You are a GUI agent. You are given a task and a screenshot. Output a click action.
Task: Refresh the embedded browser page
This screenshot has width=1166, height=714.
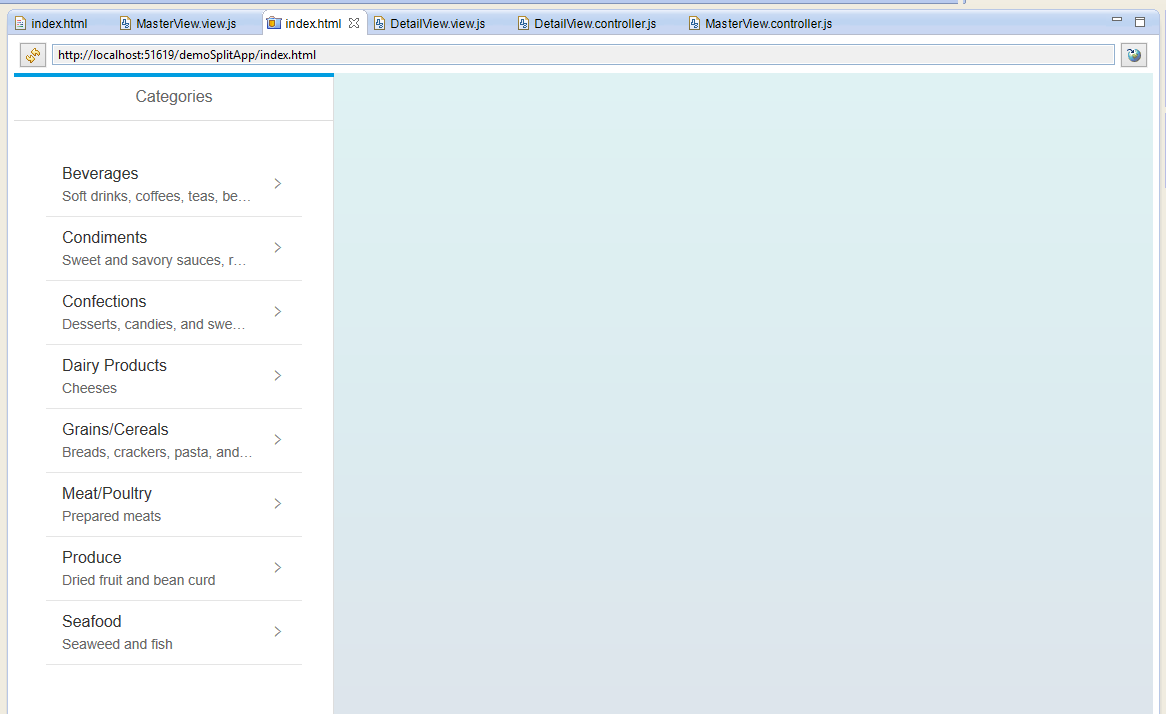pos(33,55)
